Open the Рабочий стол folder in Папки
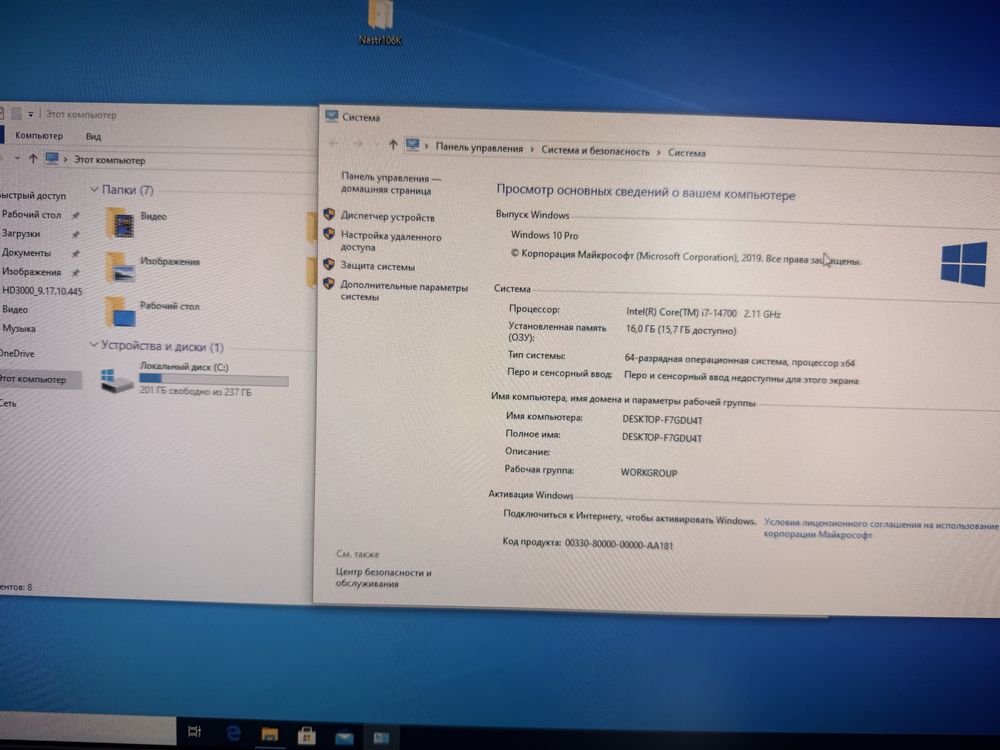The image size is (1000, 750). point(121,312)
